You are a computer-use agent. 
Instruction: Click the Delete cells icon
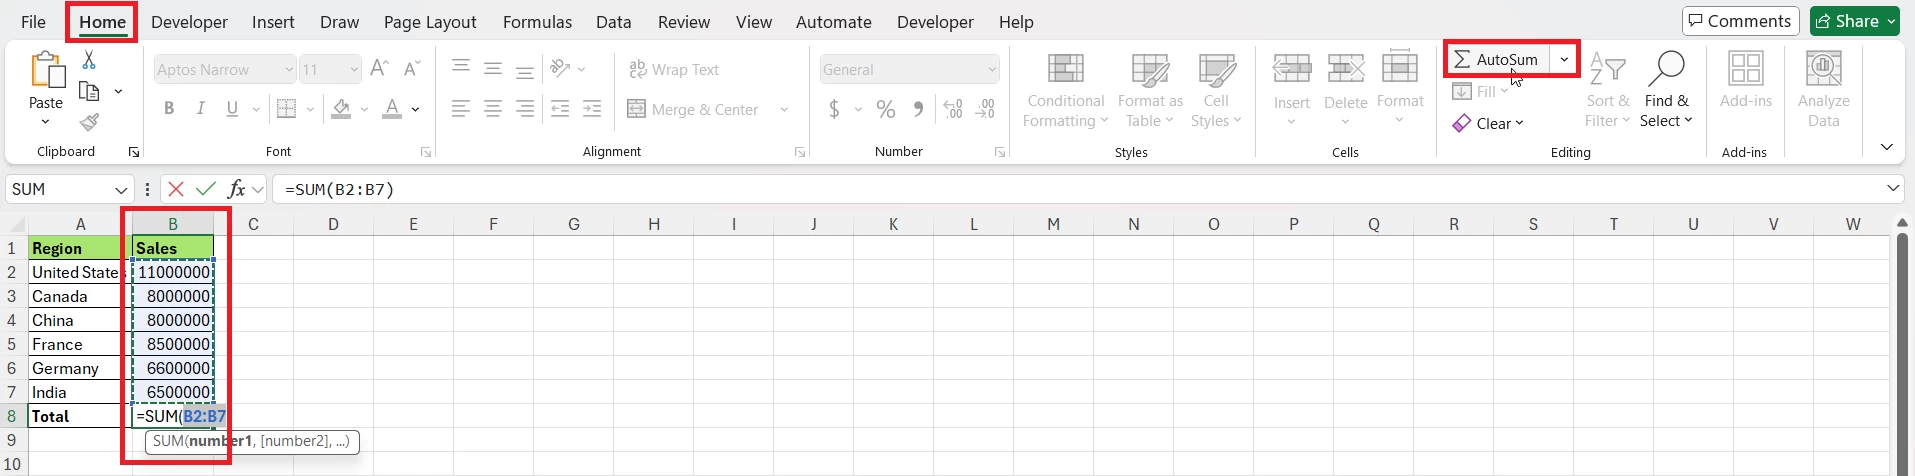(1346, 68)
